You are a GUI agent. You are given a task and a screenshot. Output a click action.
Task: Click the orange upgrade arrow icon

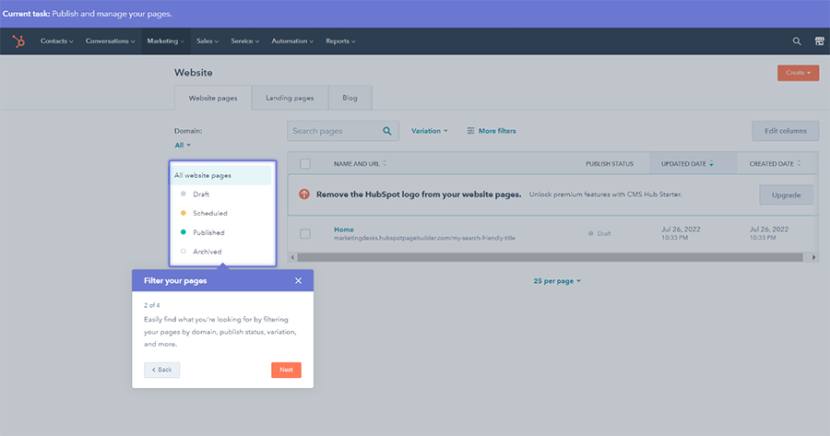[304, 194]
